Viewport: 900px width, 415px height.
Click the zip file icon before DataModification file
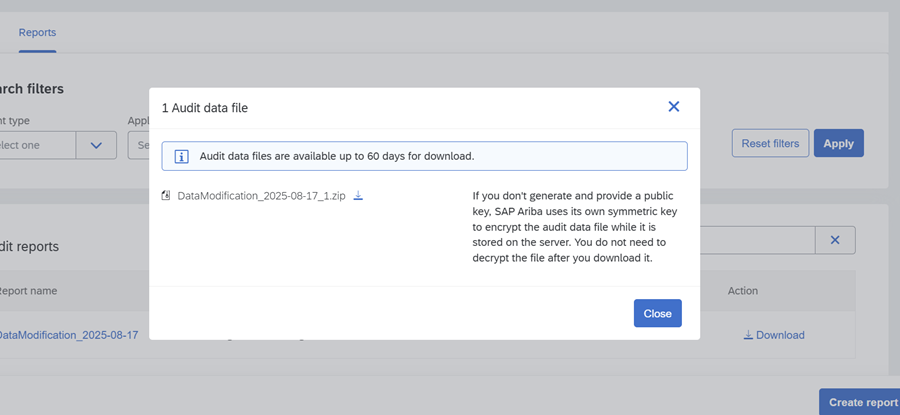pyautogui.click(x=166, y=196)
